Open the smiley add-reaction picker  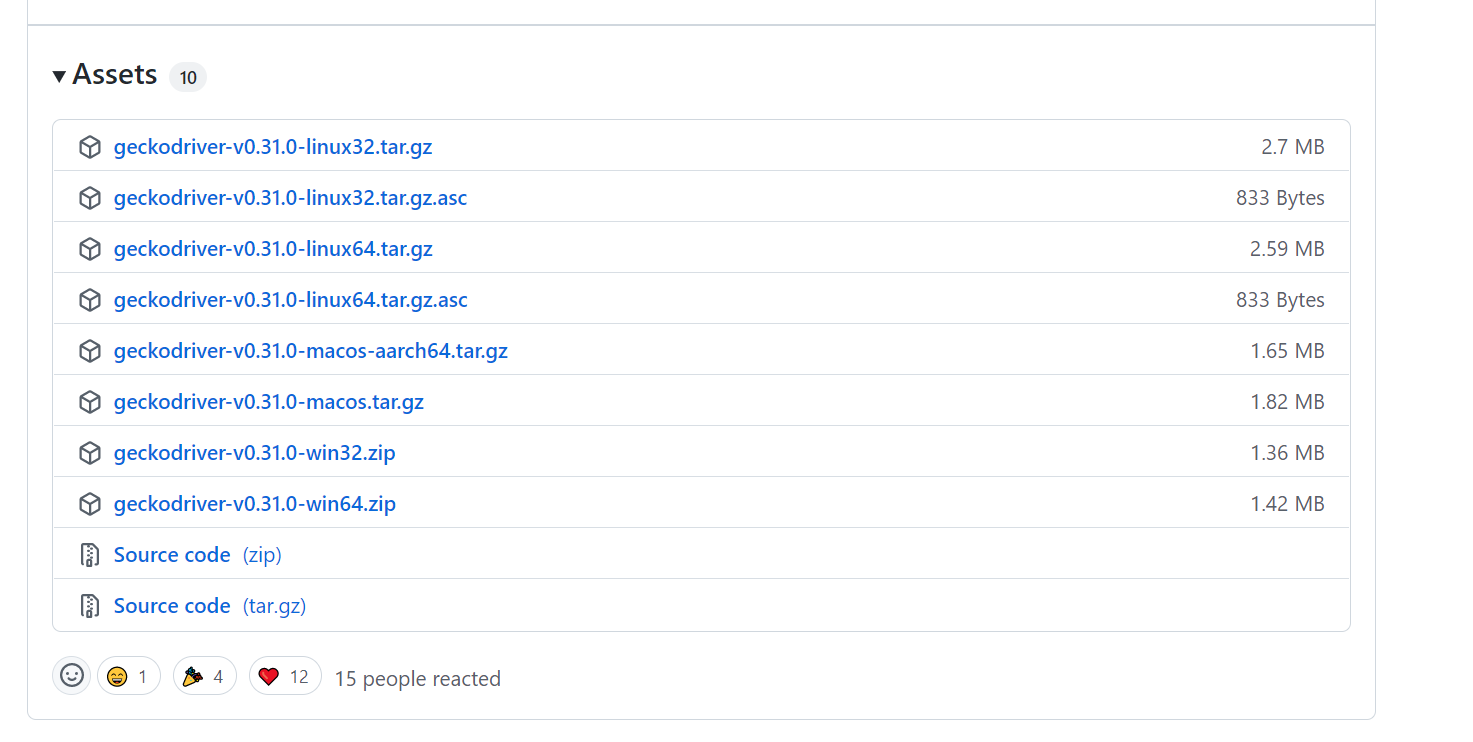point(72,676)
